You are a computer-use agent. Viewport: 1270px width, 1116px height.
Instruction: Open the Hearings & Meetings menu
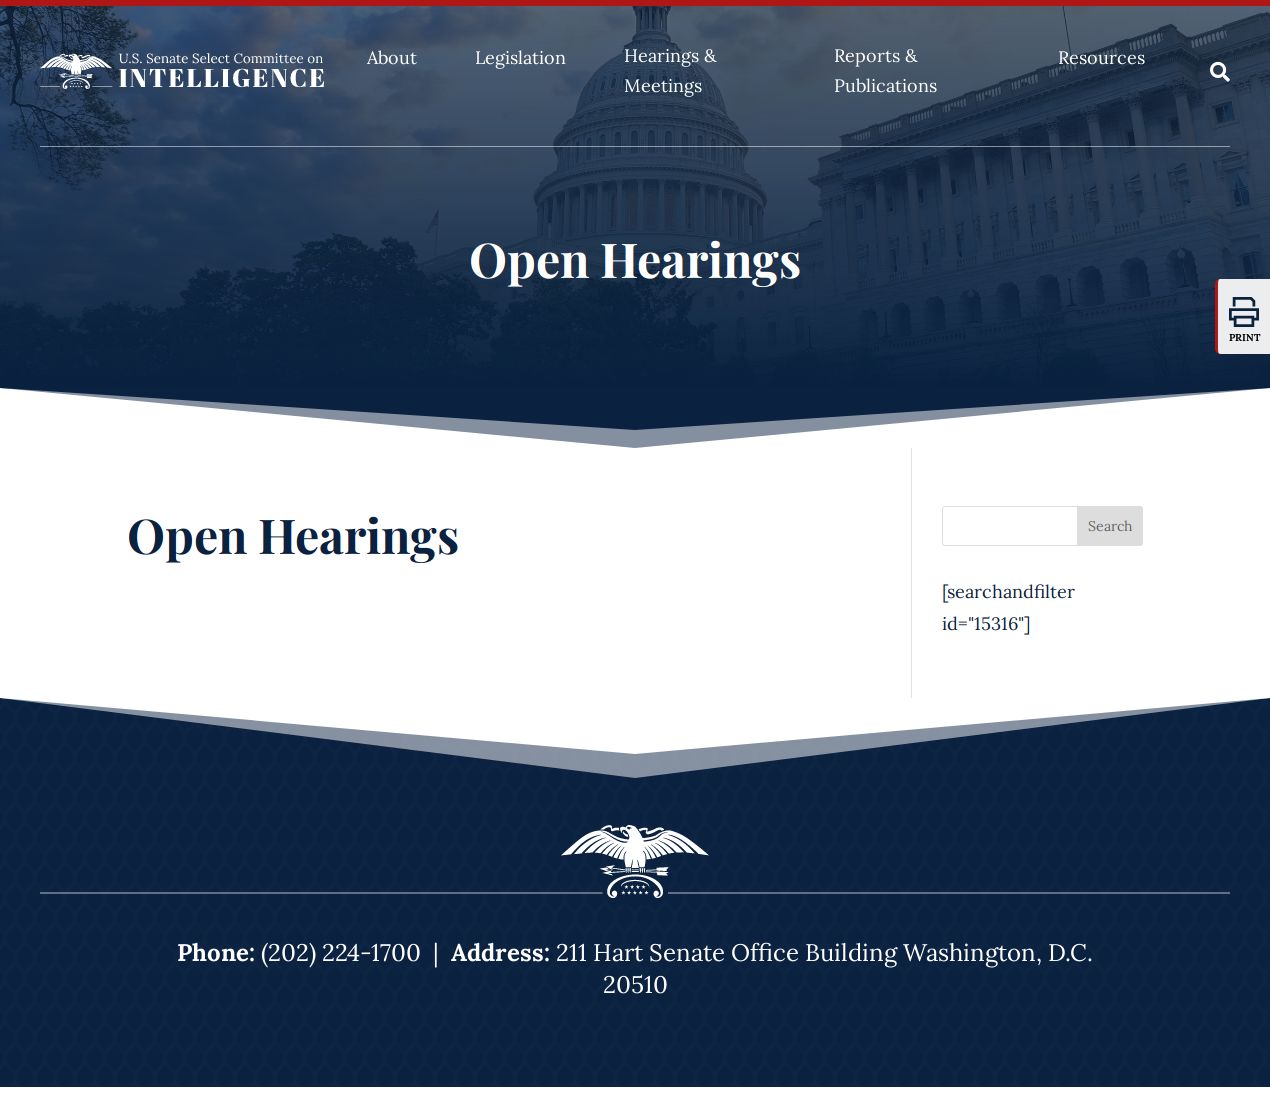[x=670, y=71]
